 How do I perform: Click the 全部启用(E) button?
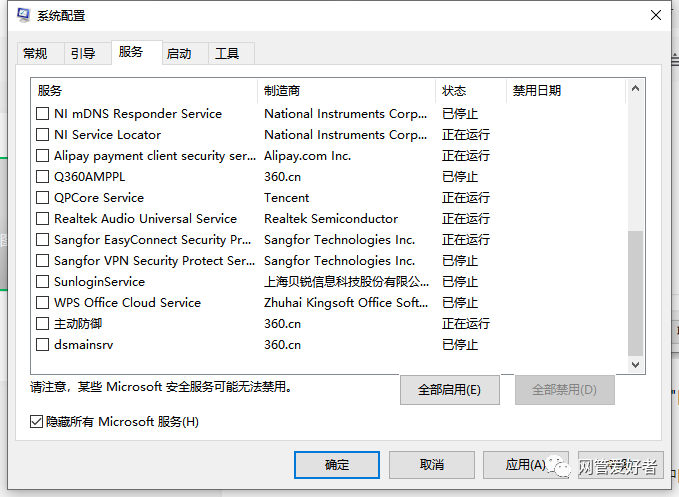point(449,390)
